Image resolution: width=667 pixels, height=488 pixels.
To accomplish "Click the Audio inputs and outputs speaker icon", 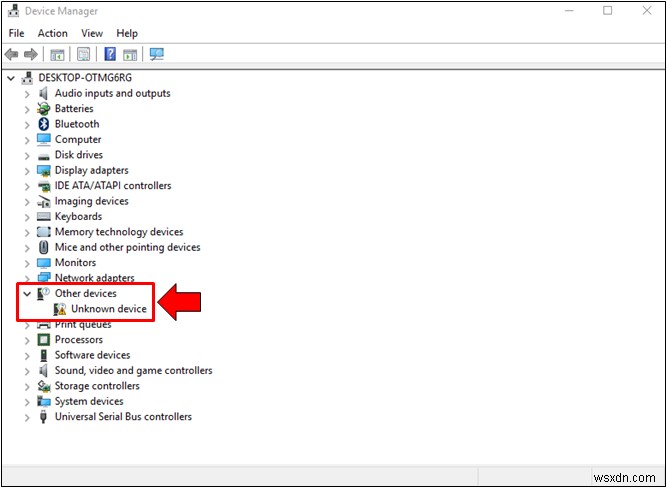I will [x=43, y=93].
